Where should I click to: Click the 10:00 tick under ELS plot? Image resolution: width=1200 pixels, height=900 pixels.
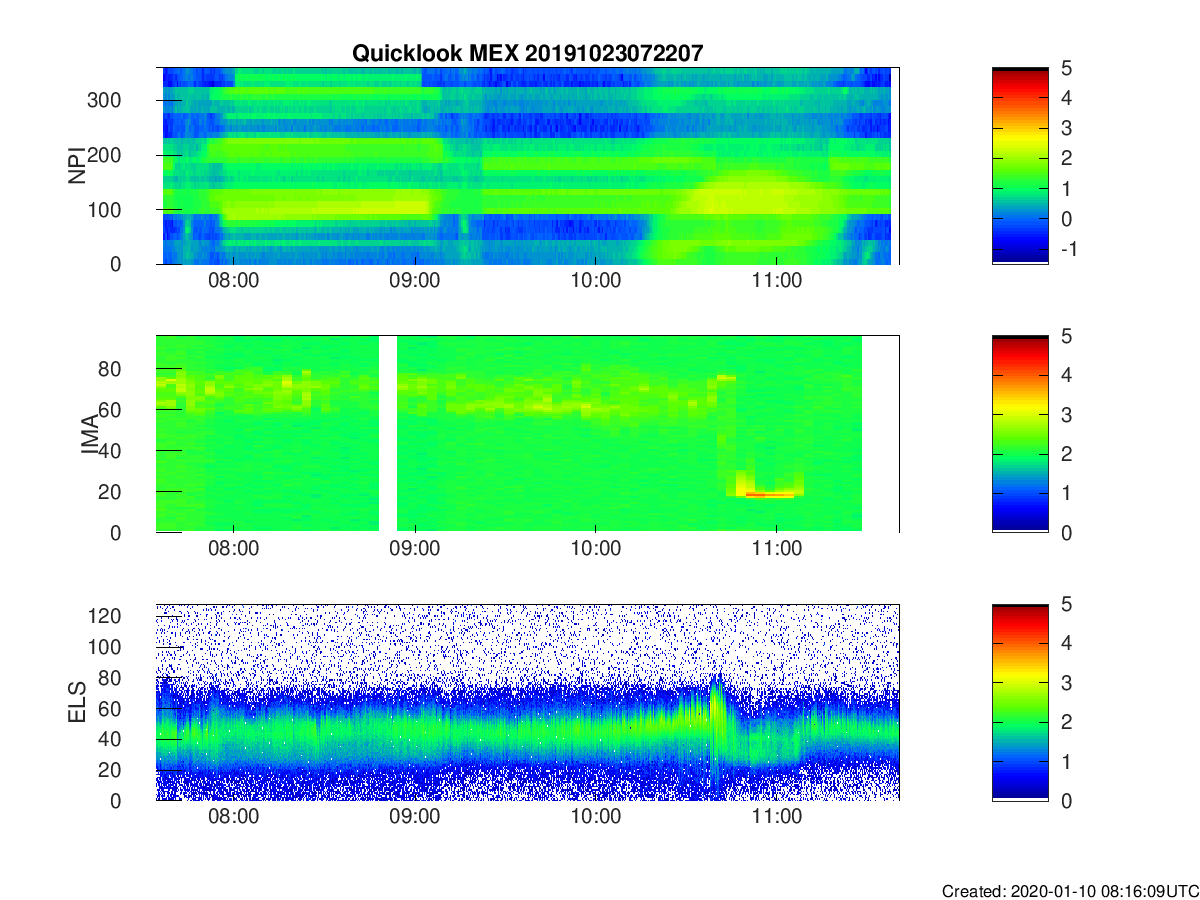(x=595, y=817)
